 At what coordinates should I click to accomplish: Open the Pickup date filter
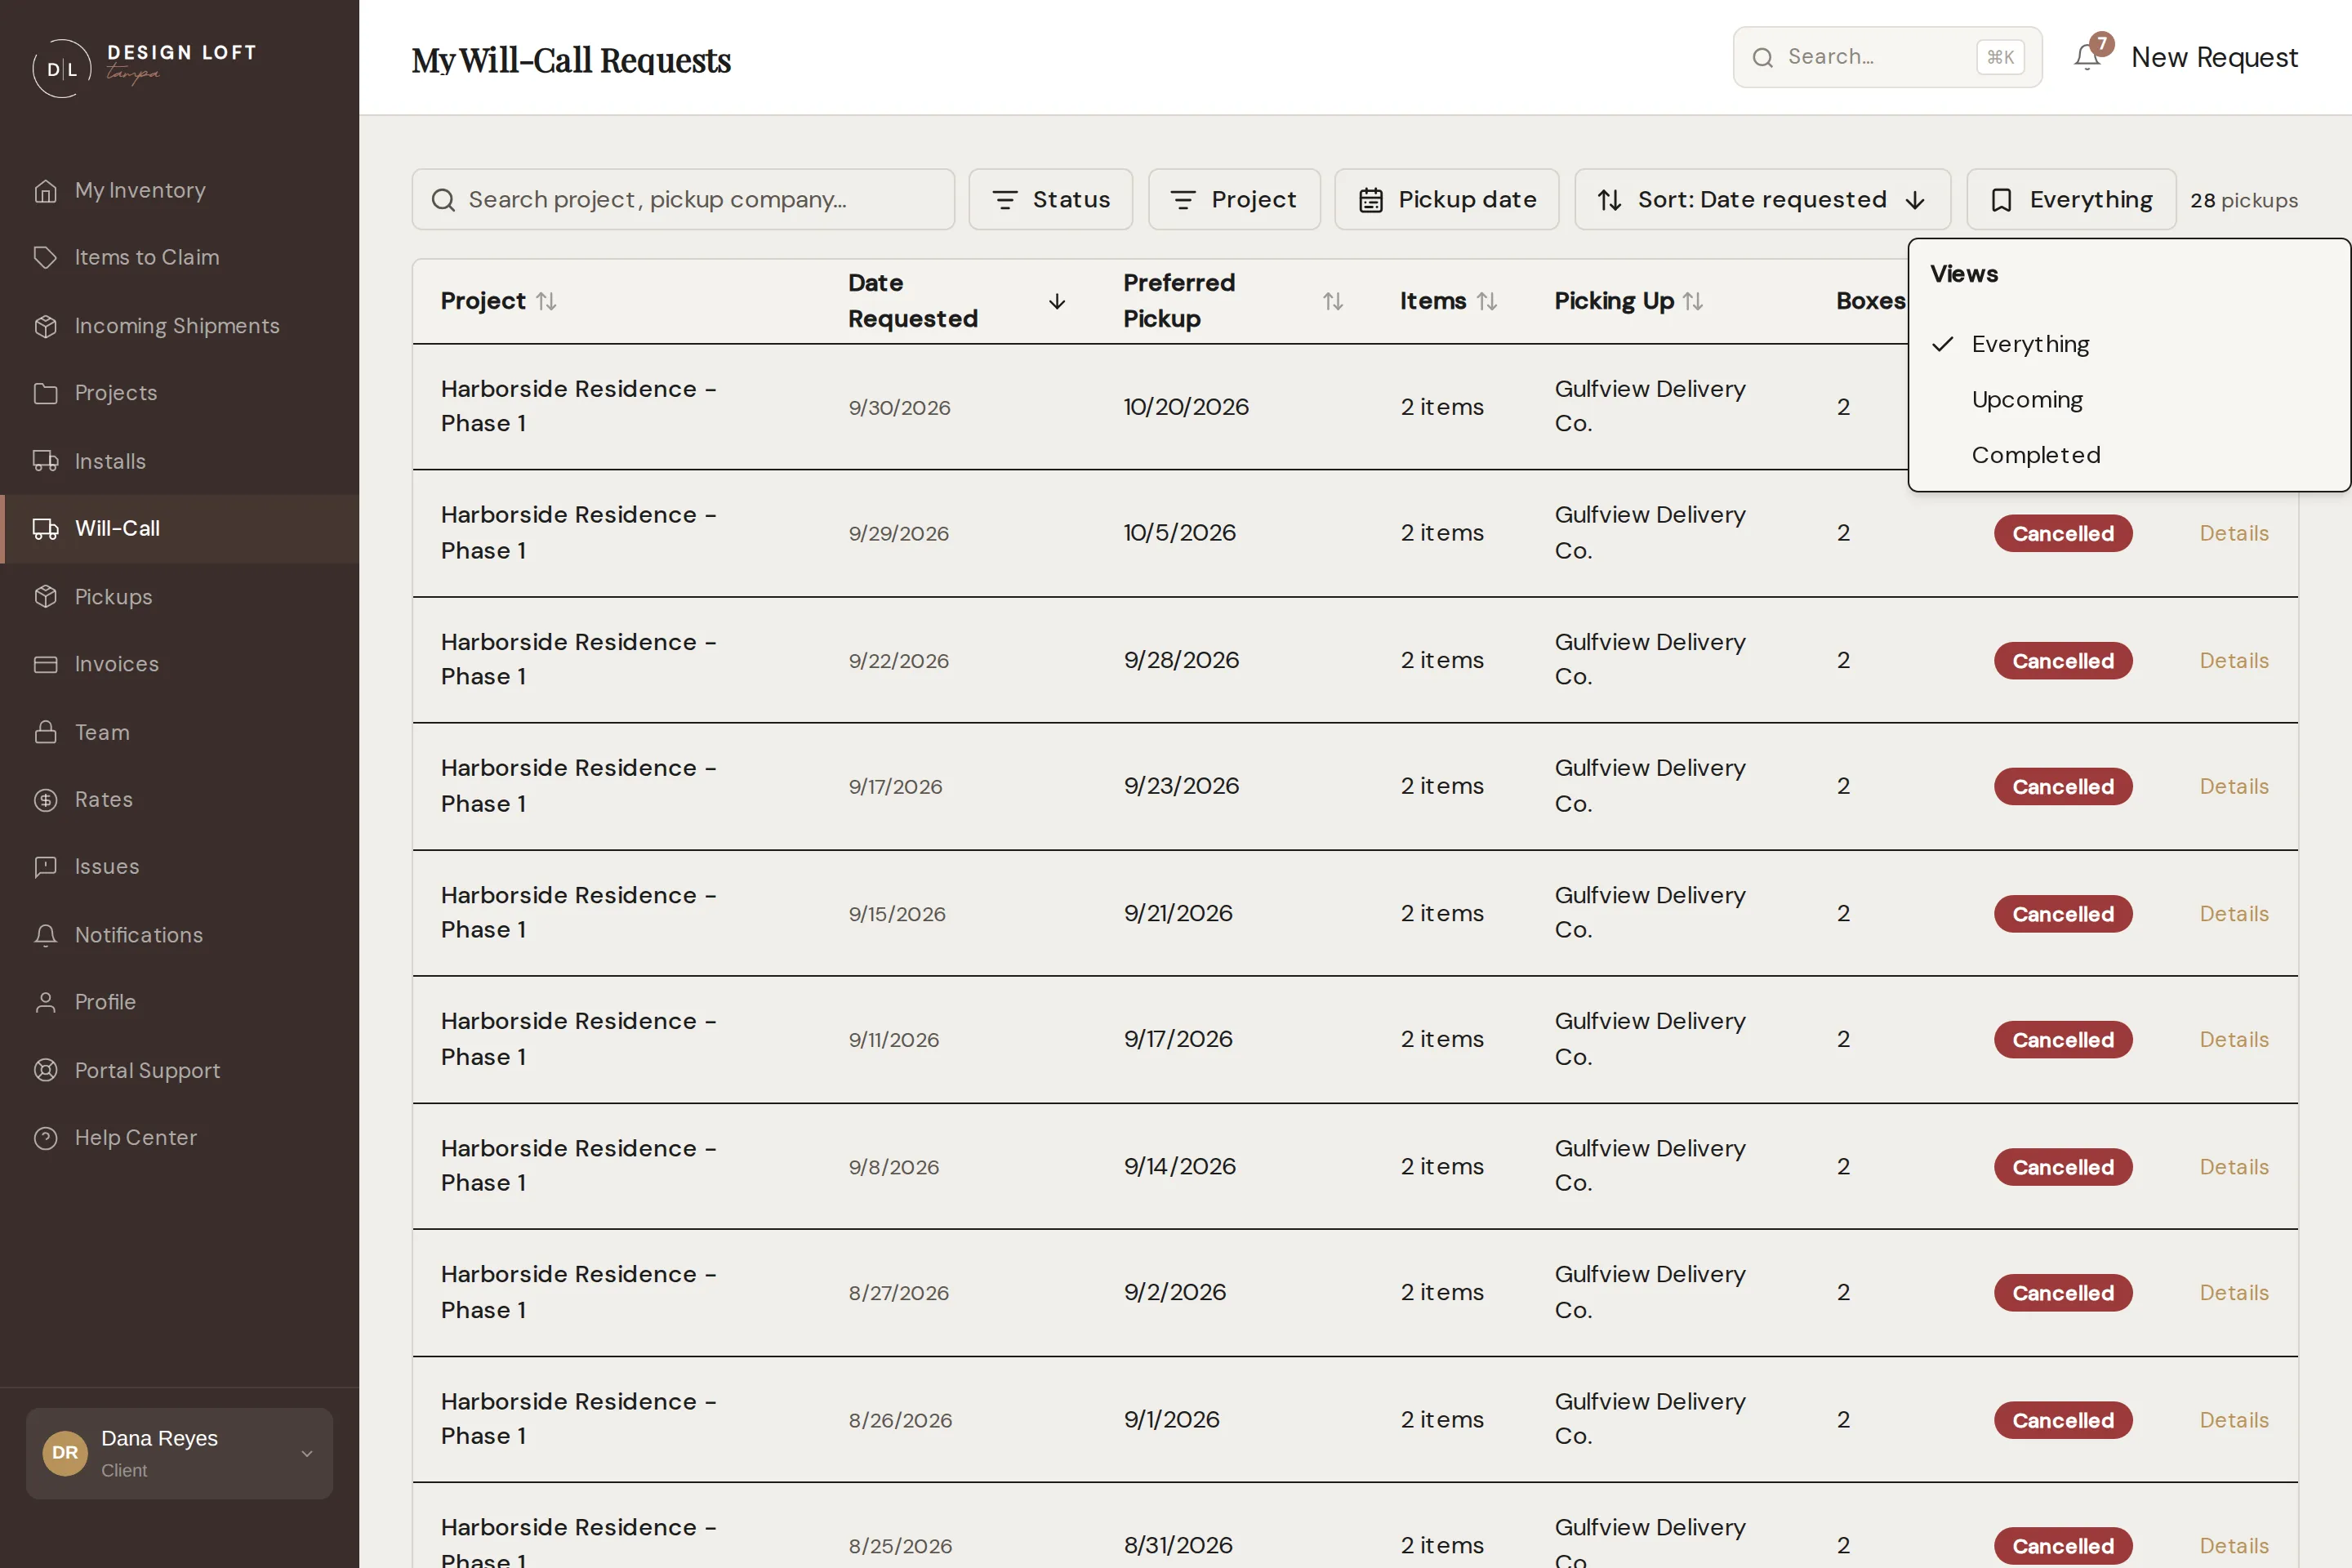pos(1446,199)
